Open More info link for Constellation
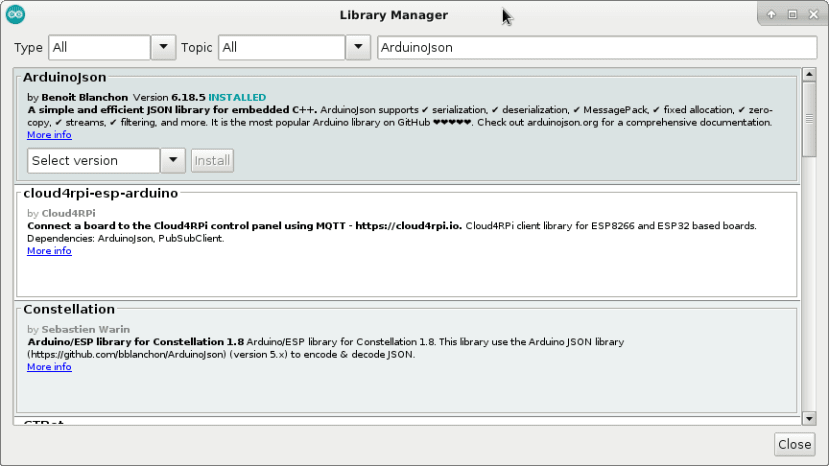829x466 pixels. [49, 367]
